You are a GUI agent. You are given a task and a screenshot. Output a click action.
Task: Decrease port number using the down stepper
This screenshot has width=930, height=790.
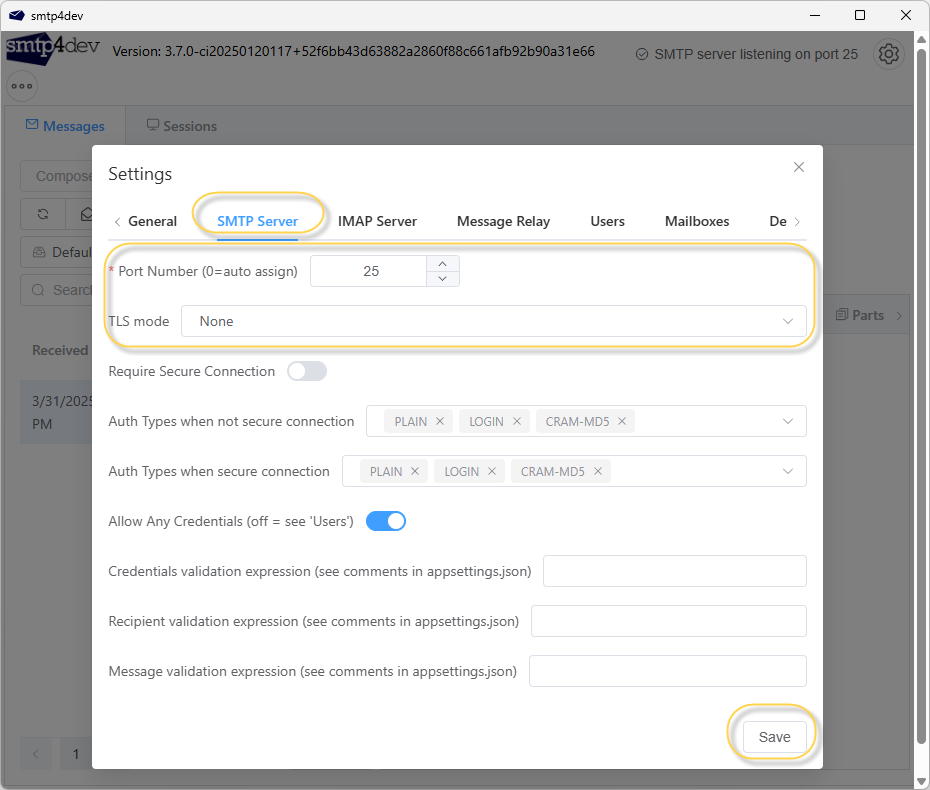pyautogui.click(x=443, y=279)
